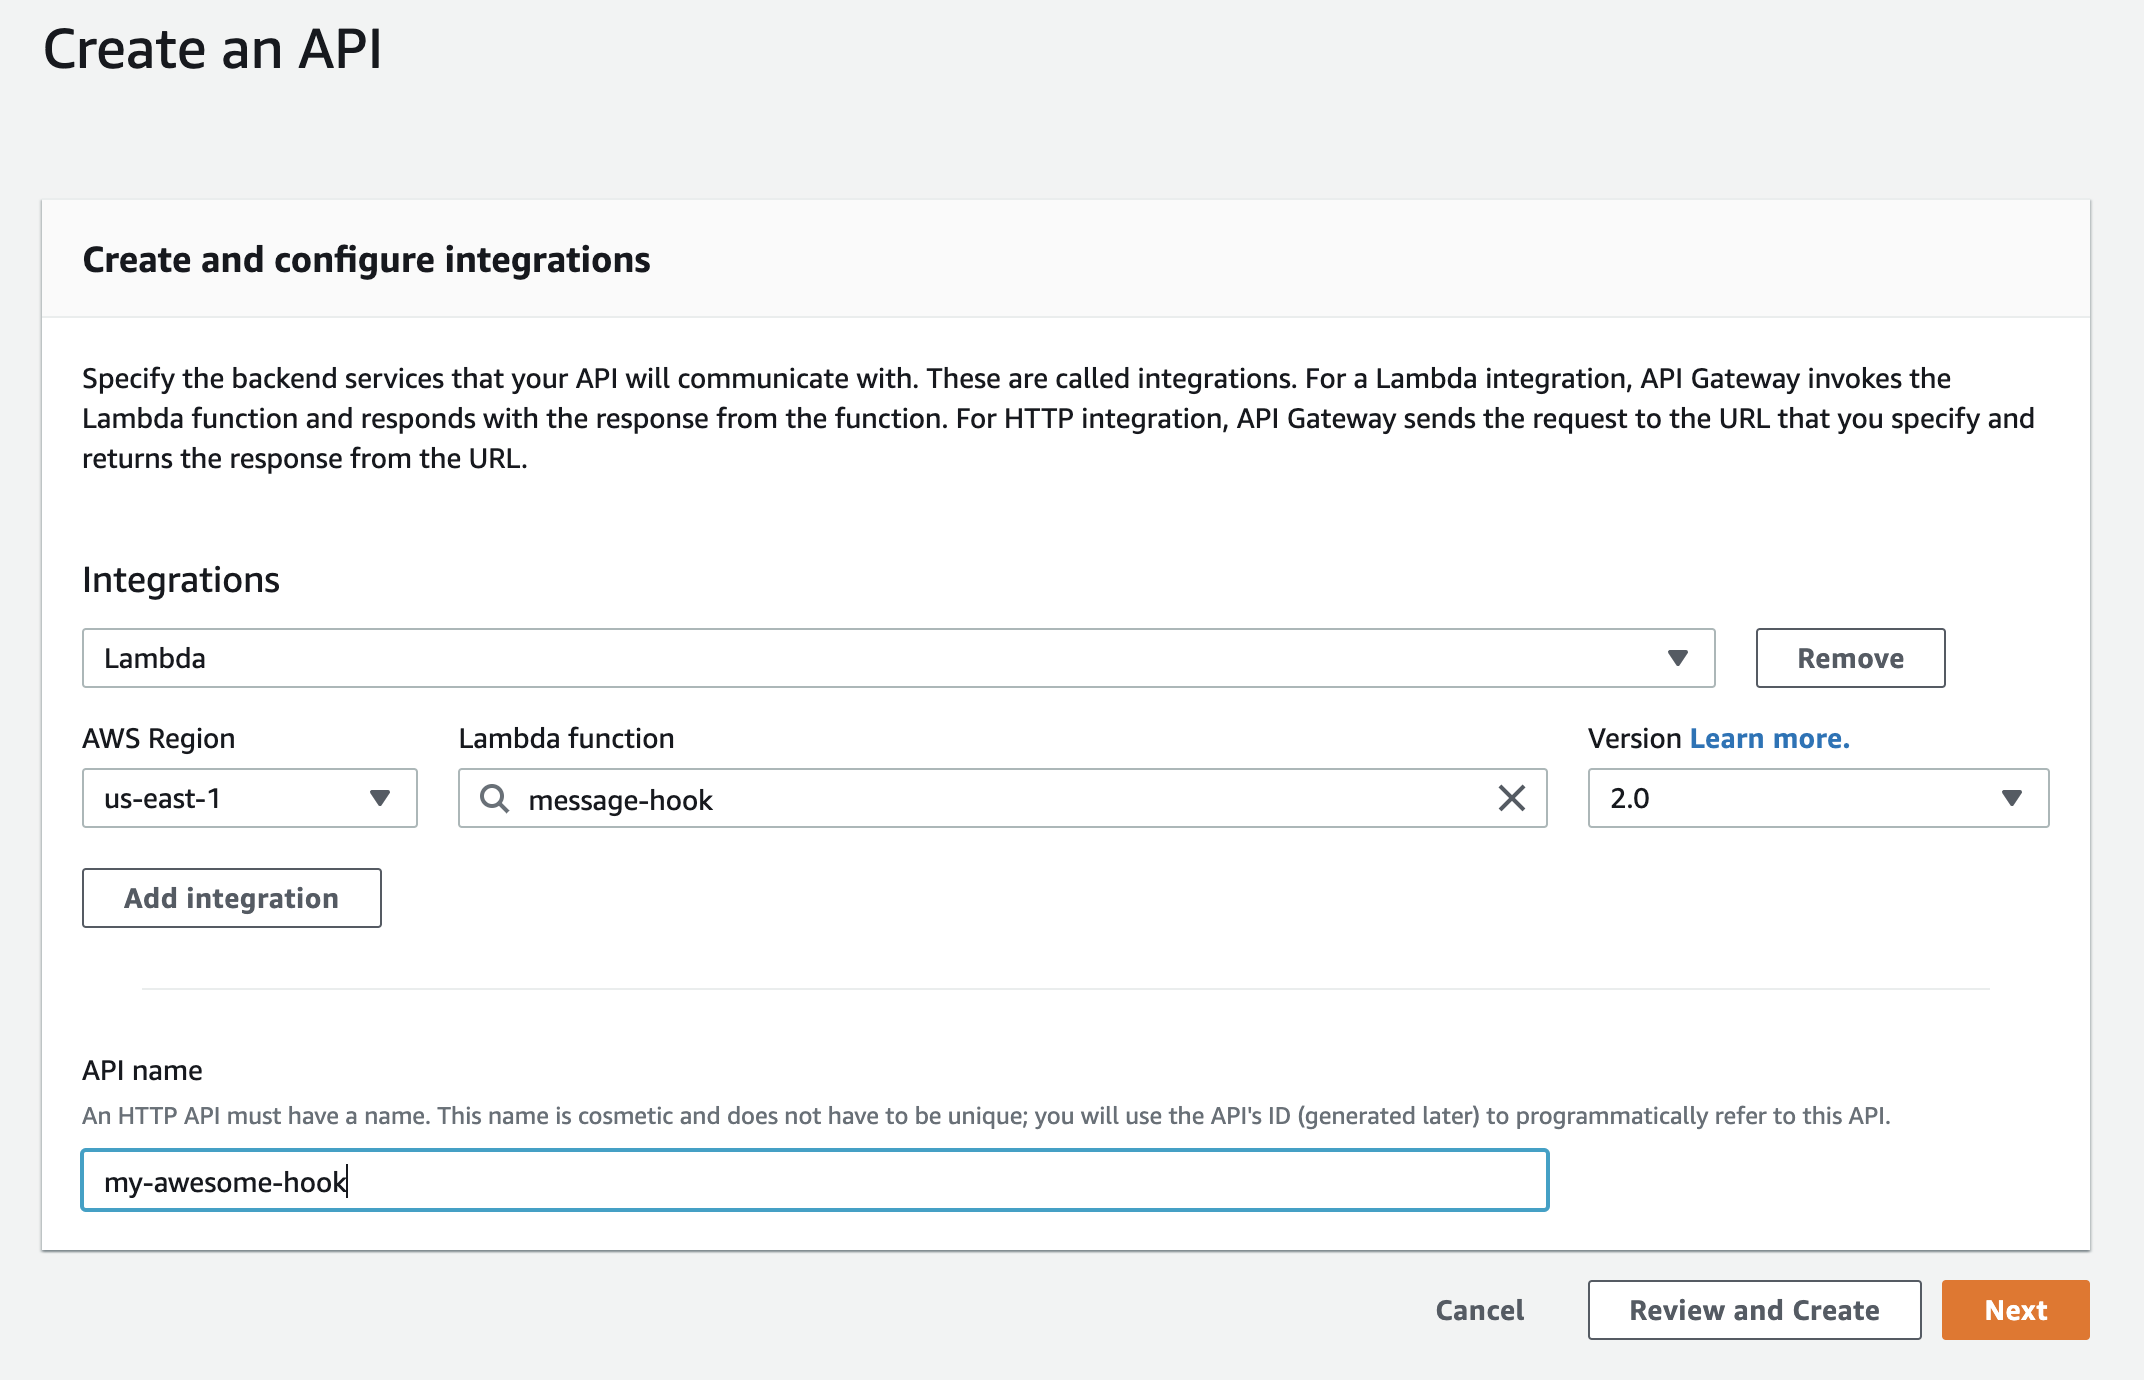Click the search magnifier icon in Lambda function
This screenshot has width=2144, height=1380.
(494, 798)
